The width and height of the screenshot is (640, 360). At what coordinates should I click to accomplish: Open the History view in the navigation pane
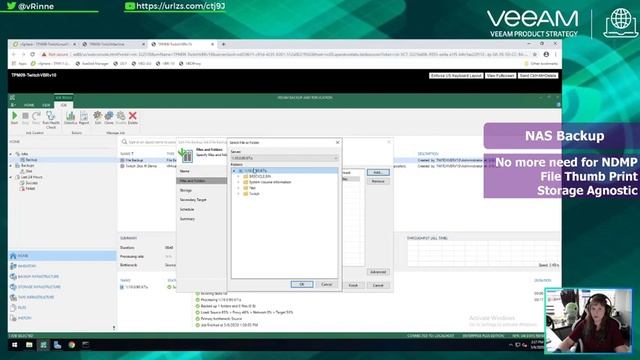(x=62, y=318)
